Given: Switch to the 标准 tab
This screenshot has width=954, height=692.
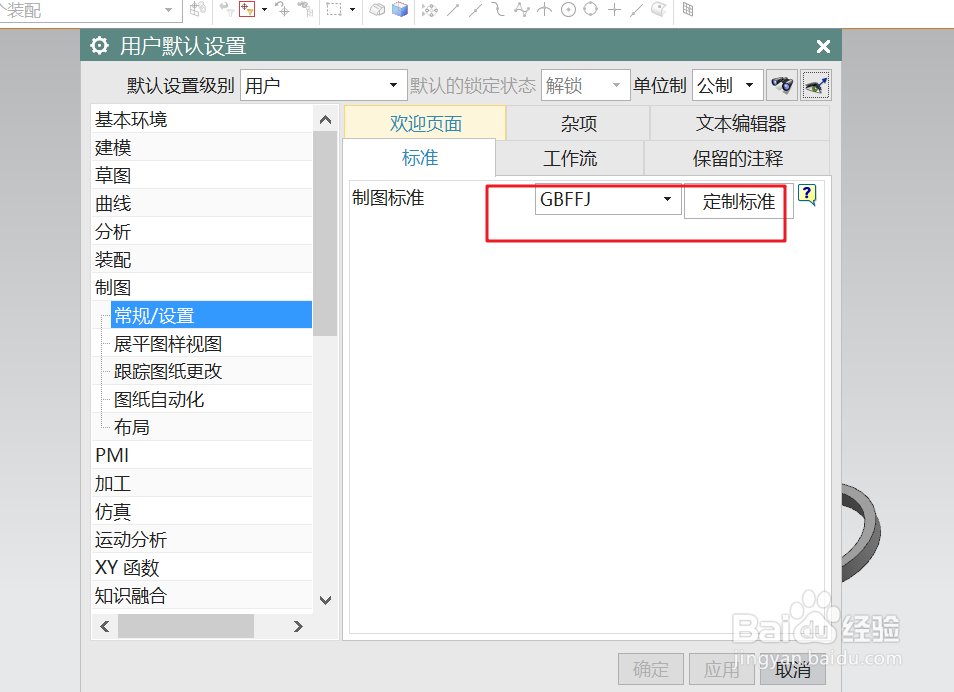Looking at the screenshot, I should click(420, 158).
